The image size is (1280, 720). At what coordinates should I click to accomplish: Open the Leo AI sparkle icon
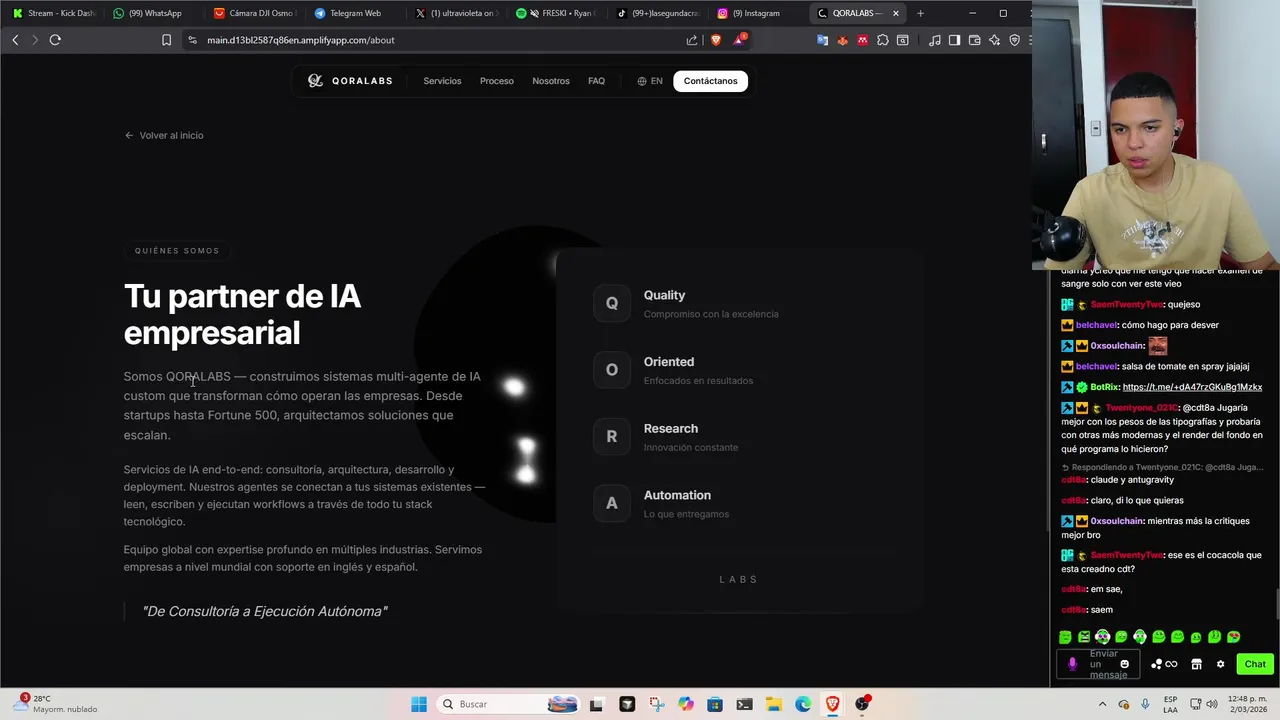click(x=994, y=40)
